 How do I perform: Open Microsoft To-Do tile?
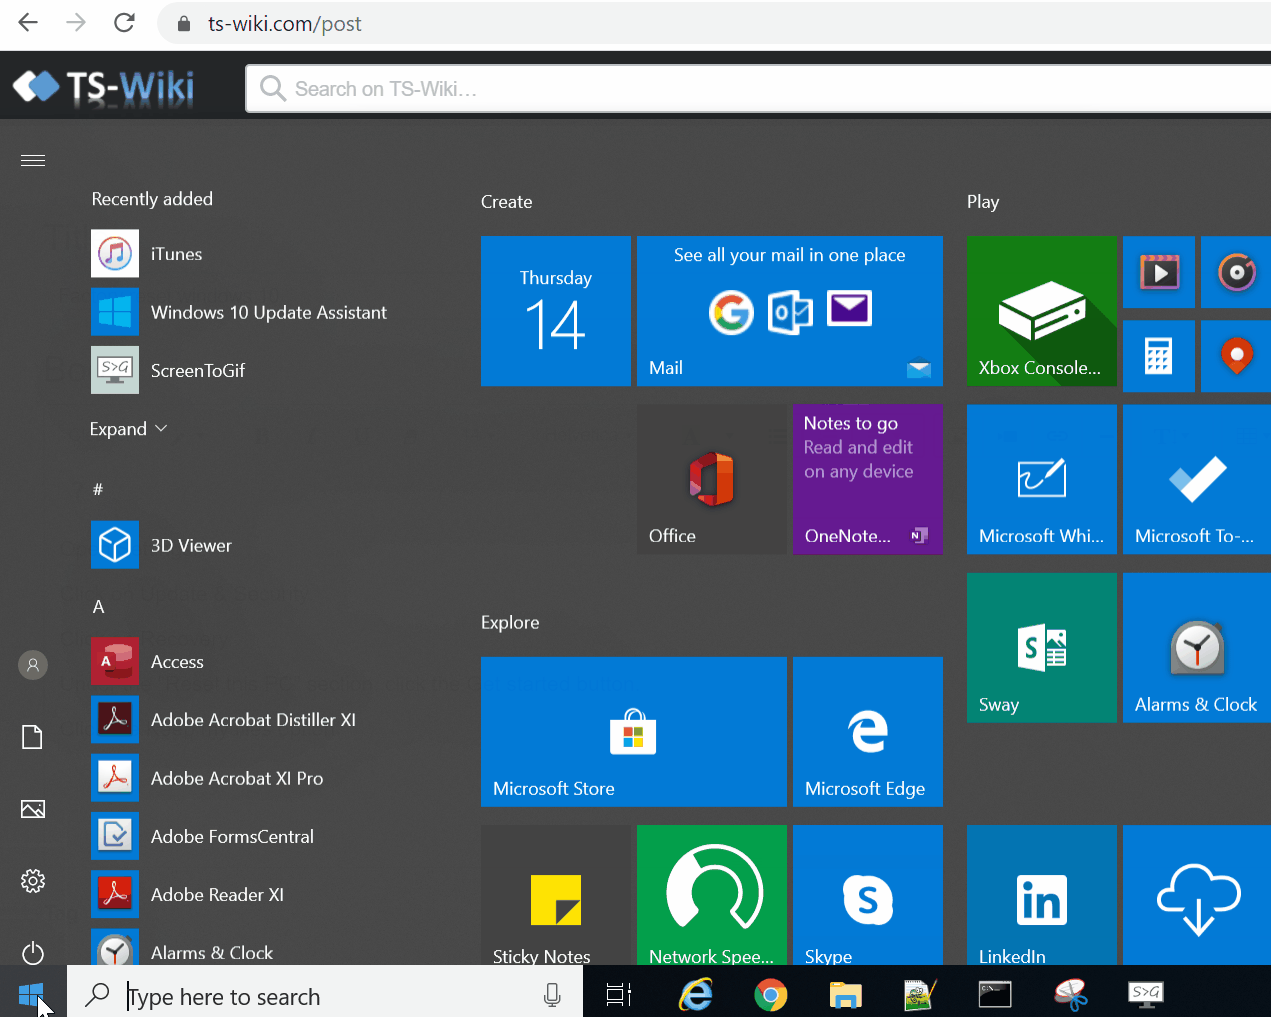click(x=1197, y=479)
